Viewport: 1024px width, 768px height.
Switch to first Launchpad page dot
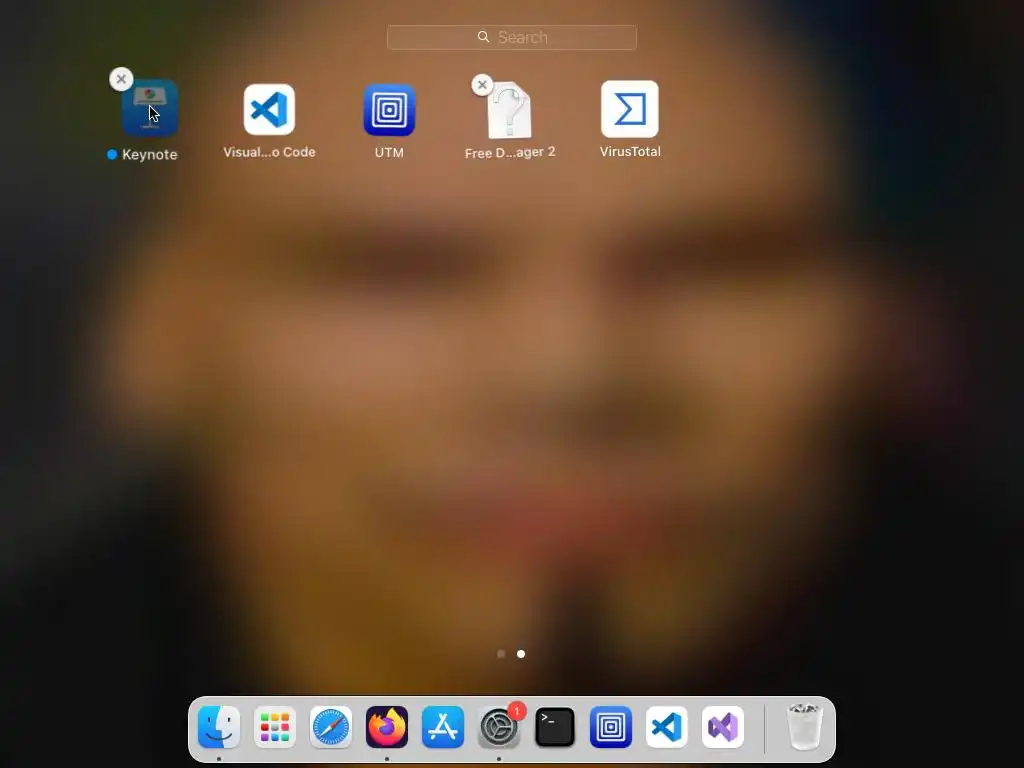click(x=501, y=654)
